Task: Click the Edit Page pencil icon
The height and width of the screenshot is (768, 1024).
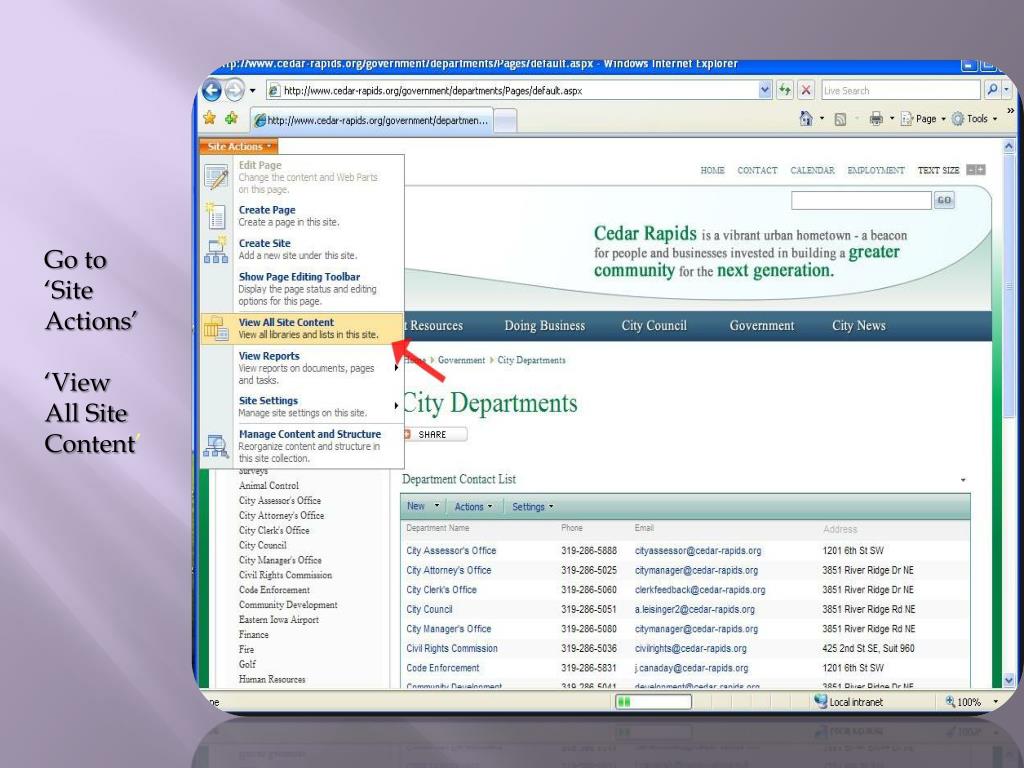Action: 216,176
